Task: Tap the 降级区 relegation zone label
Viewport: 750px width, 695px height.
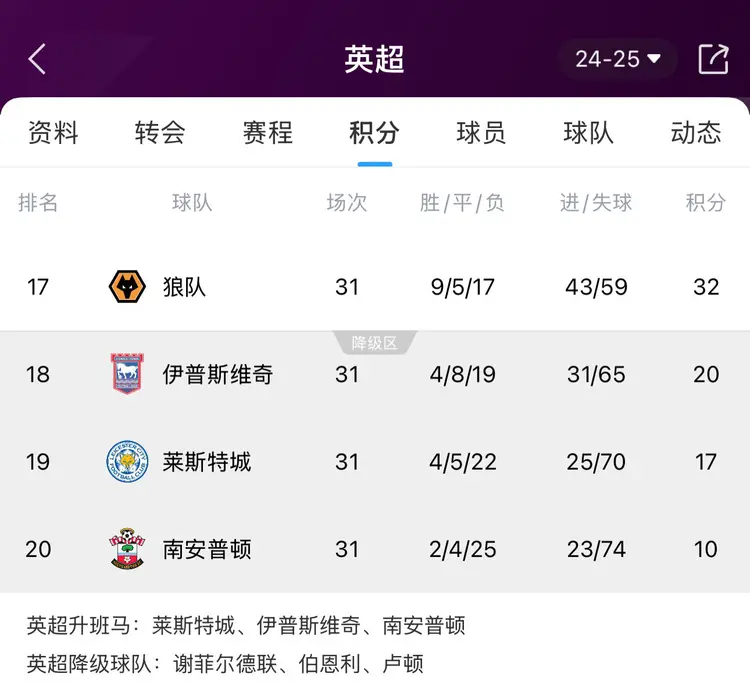Action: point(374,343)
